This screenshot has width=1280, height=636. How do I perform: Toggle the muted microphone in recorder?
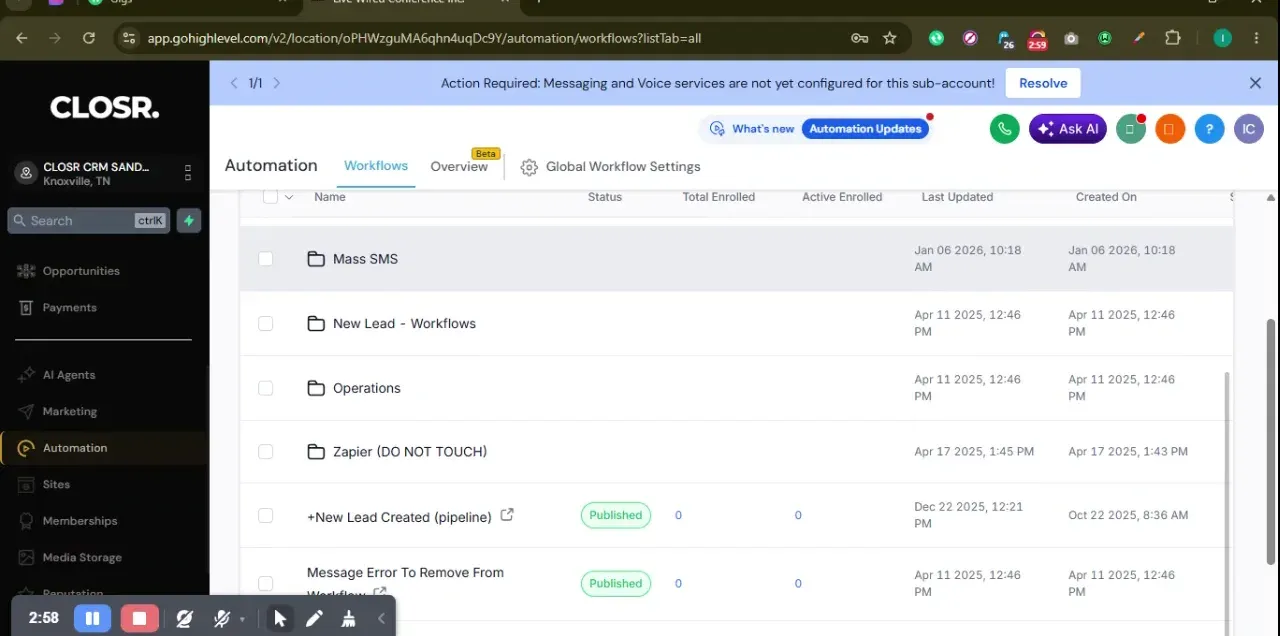222,618
